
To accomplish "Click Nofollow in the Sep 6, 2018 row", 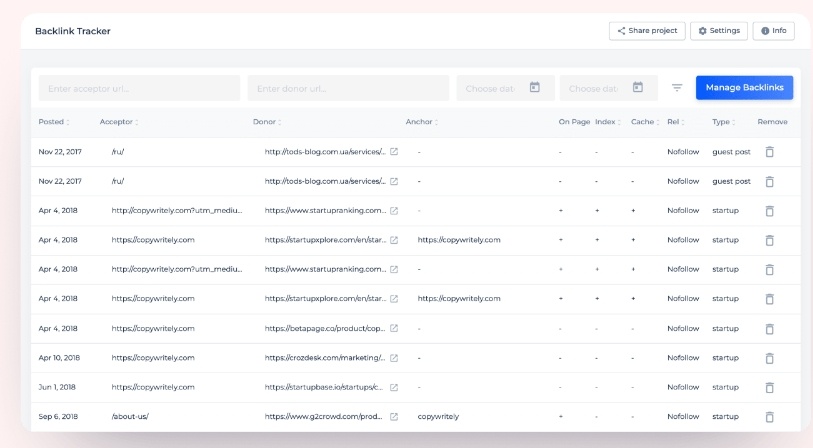I will tap(683, 416).
